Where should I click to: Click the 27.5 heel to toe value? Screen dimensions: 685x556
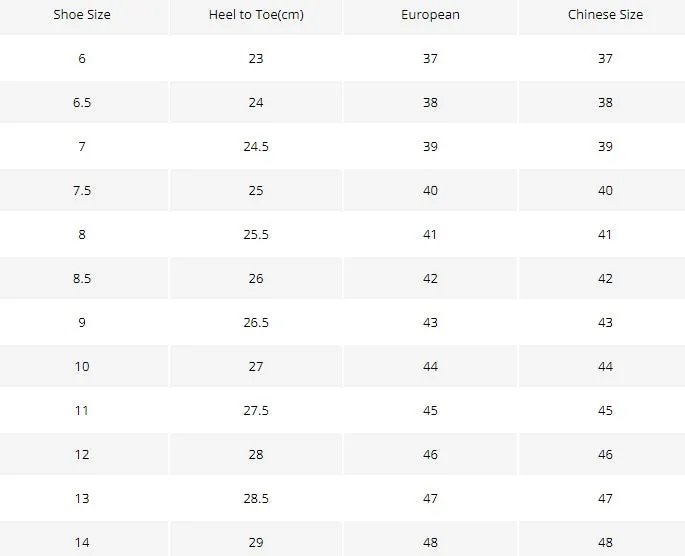pyautogui.click(x=256, y=411)
